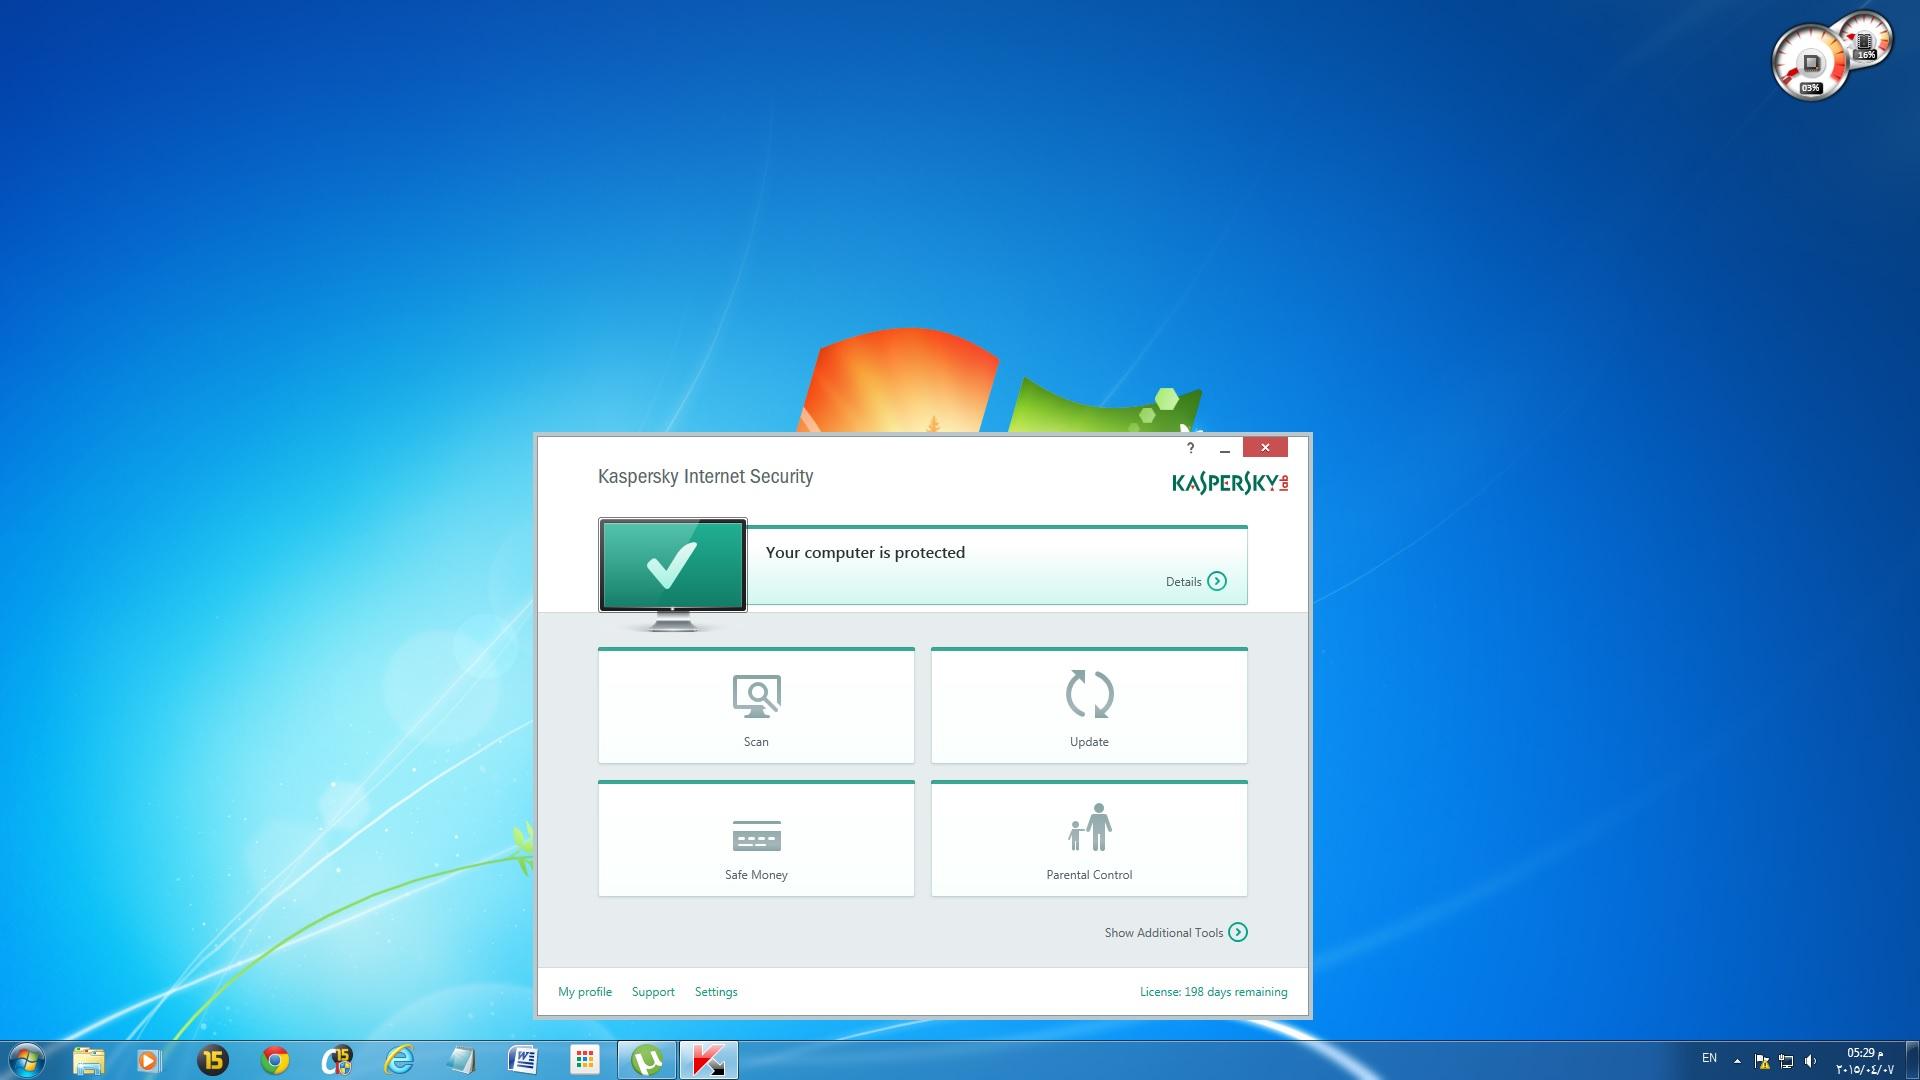Open the Parental Control tile
Image resolution: width=1920 pixels, height=1080 pixels.
(x=1089, y=839)
